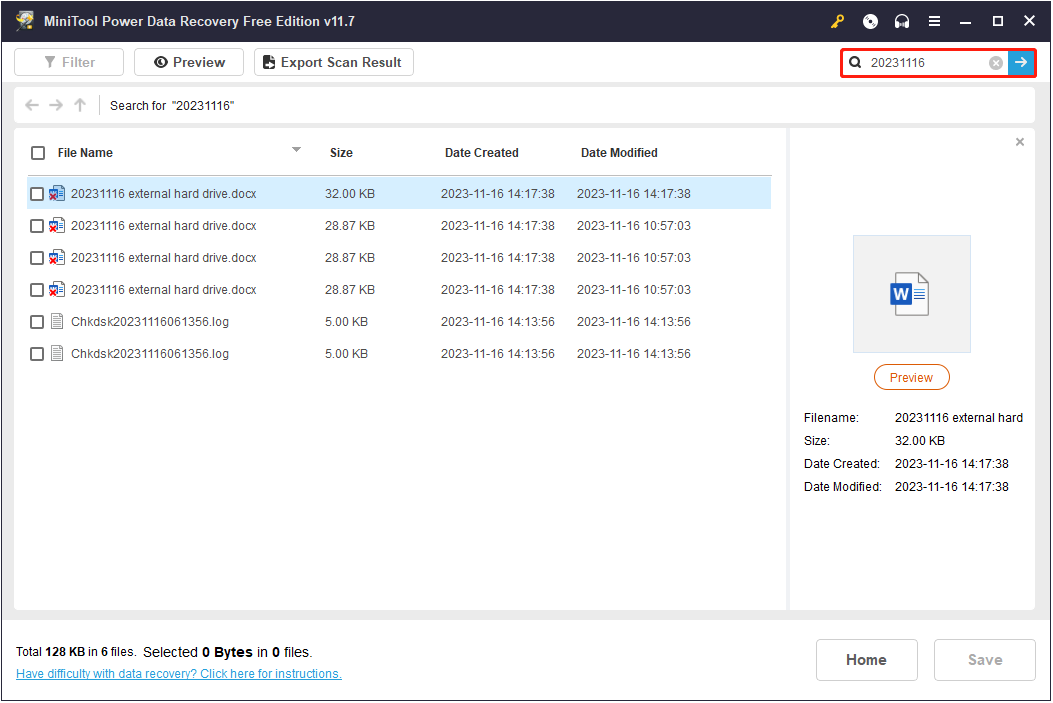
Task: Click into the search box containing 20231116
Action: [927, 62]
